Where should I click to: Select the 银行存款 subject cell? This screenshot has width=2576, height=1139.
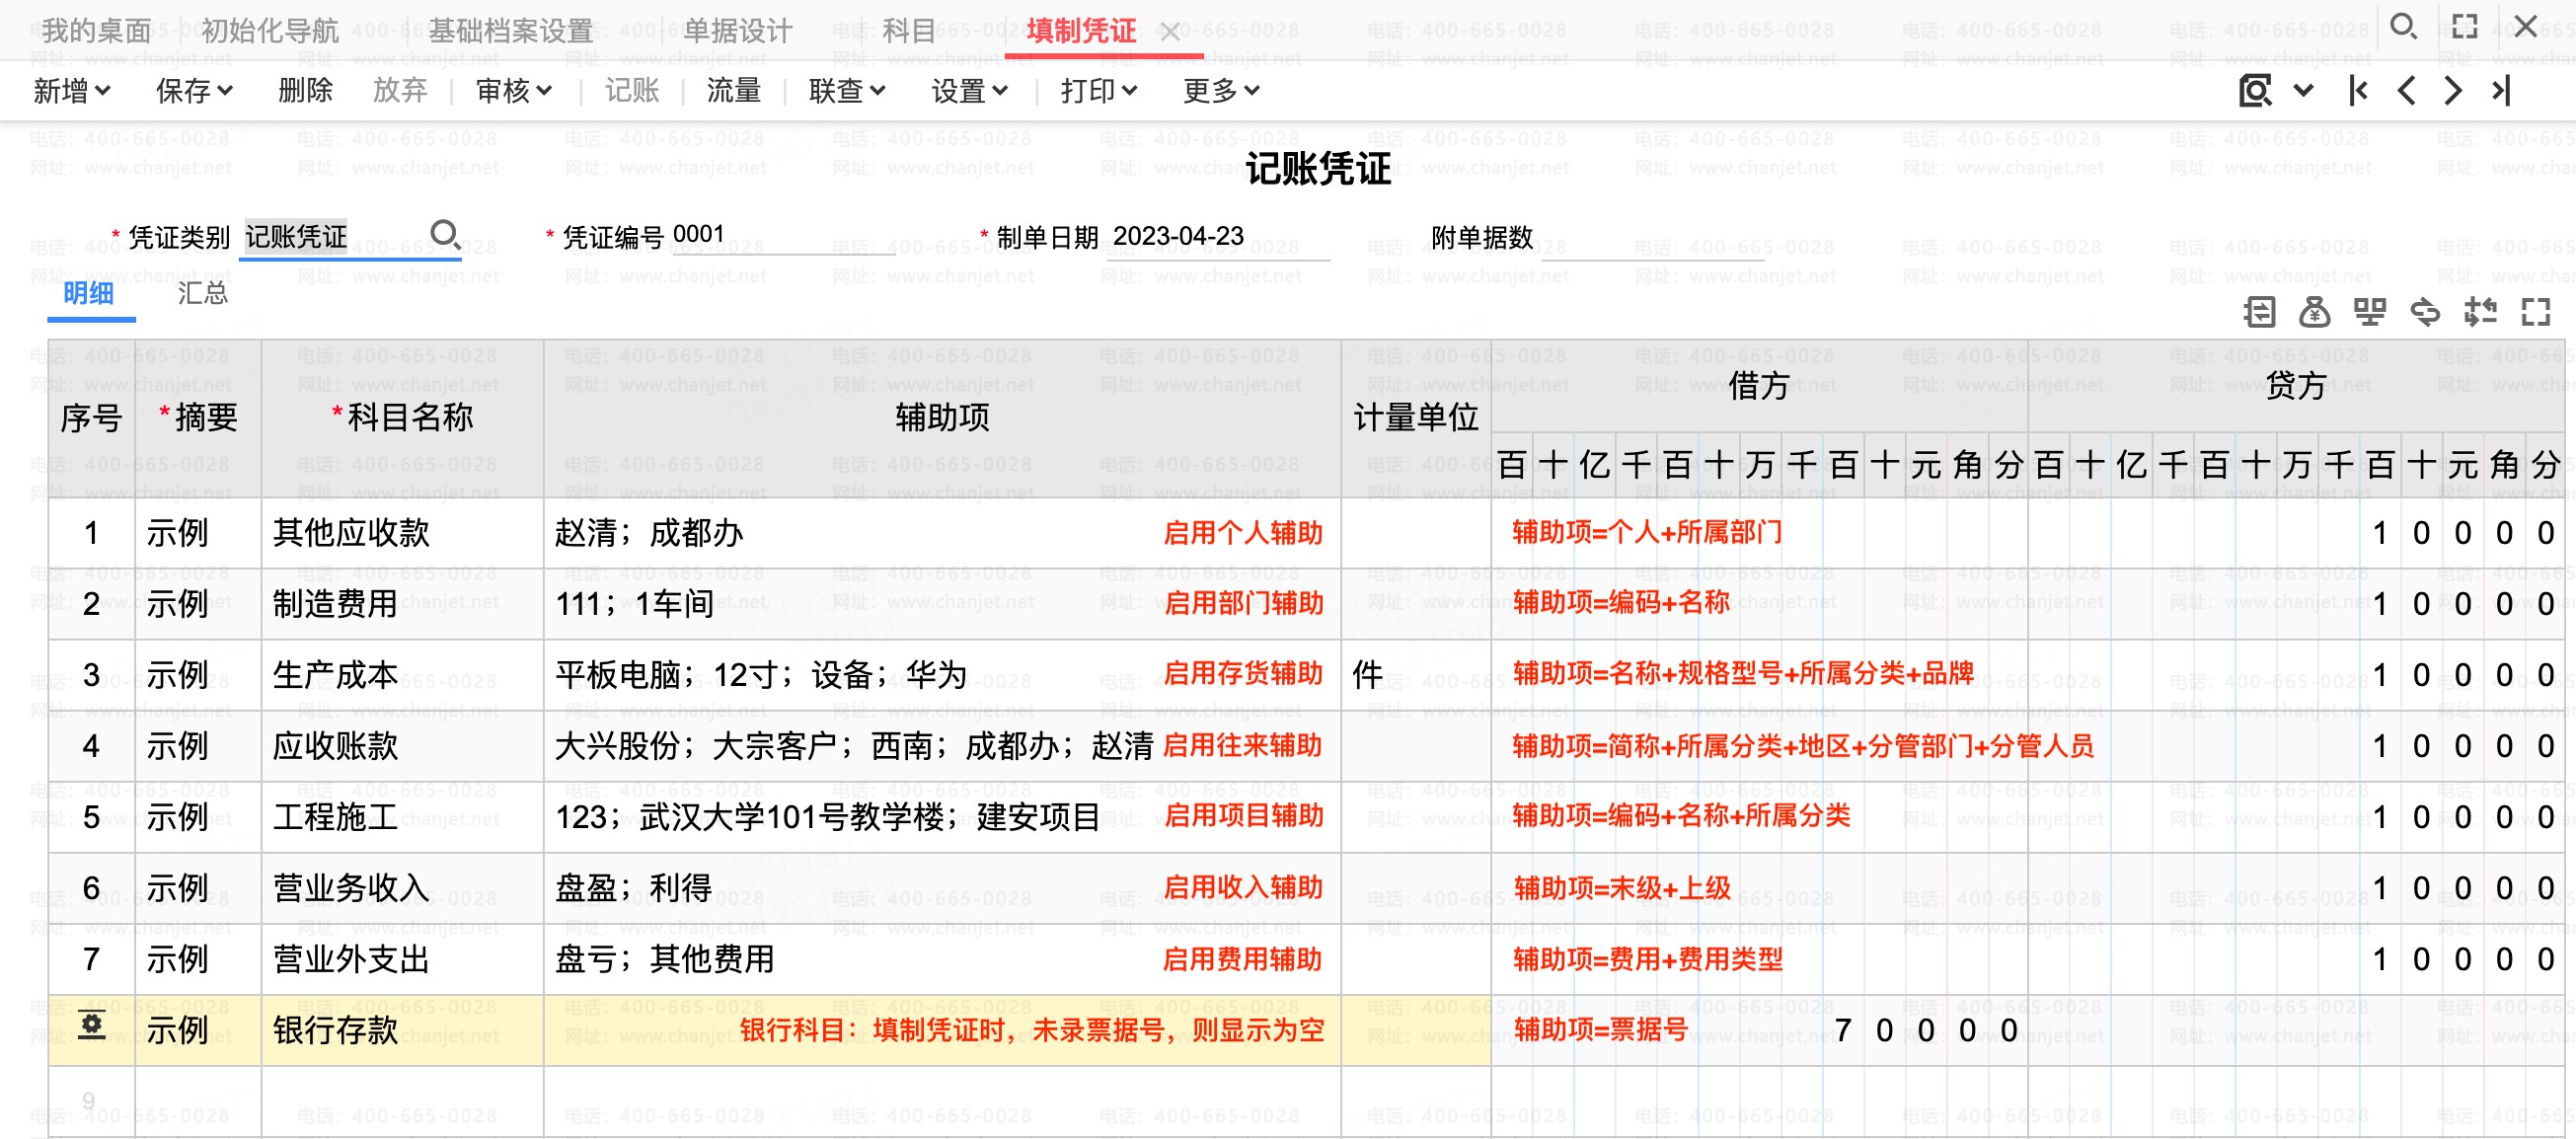tap(403, 1030)
